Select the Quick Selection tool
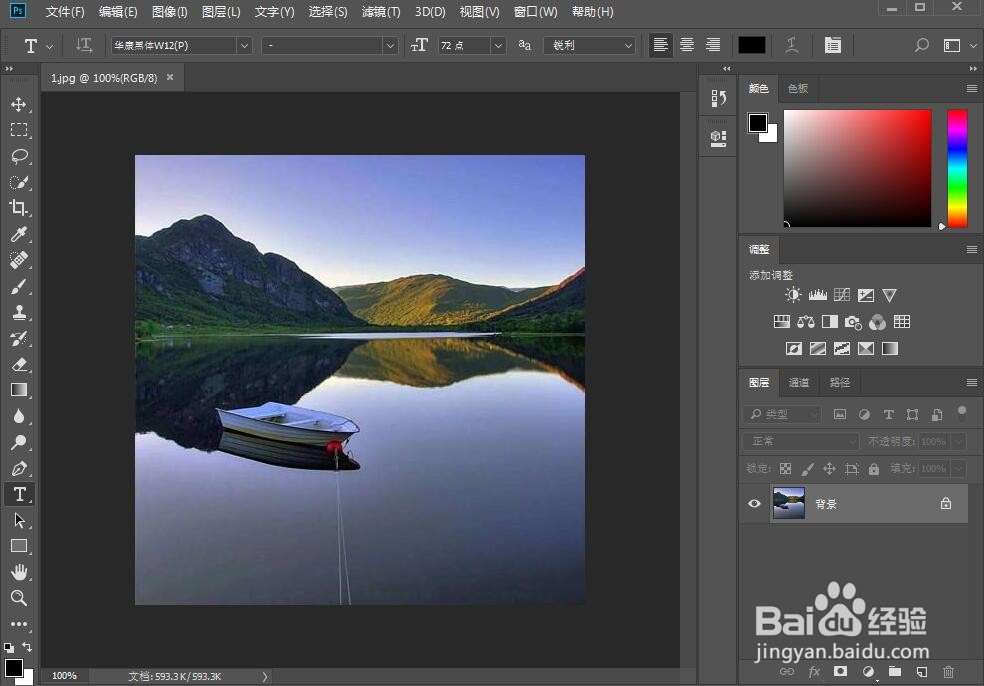The width and height of the screenshot is (984, 686). click(19, 182)
